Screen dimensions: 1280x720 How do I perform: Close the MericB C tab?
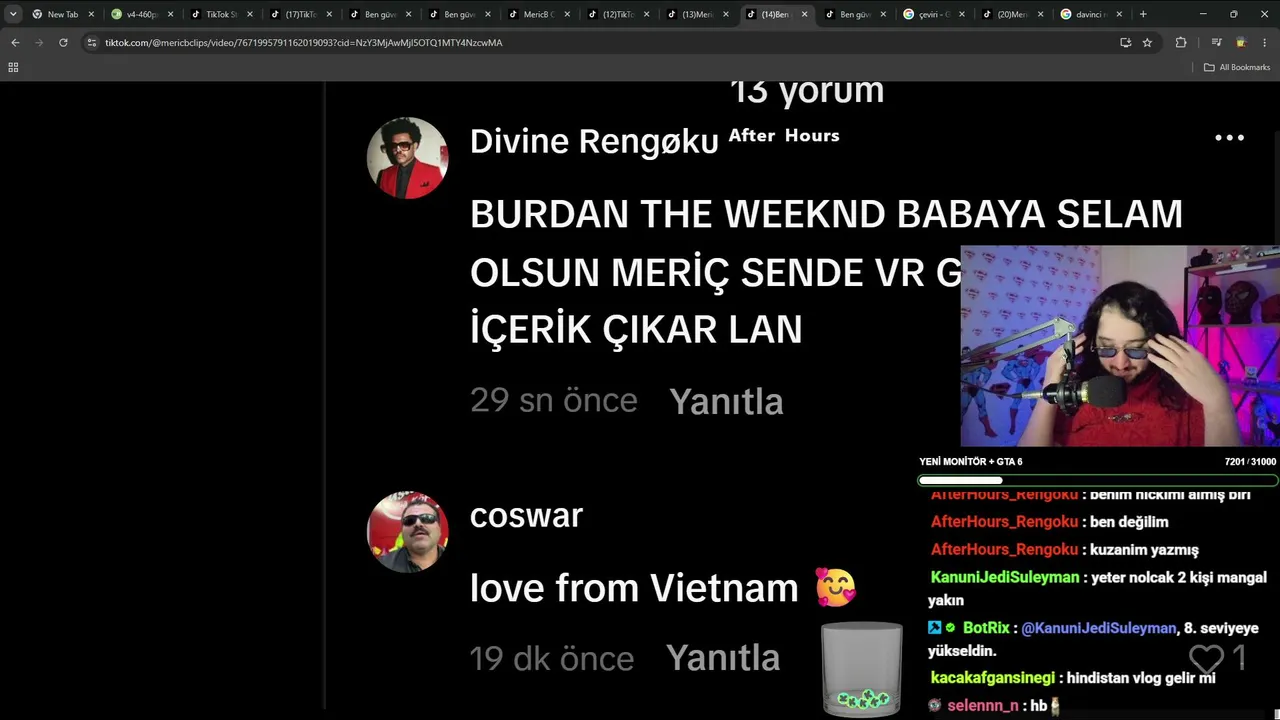click(567, 14)
